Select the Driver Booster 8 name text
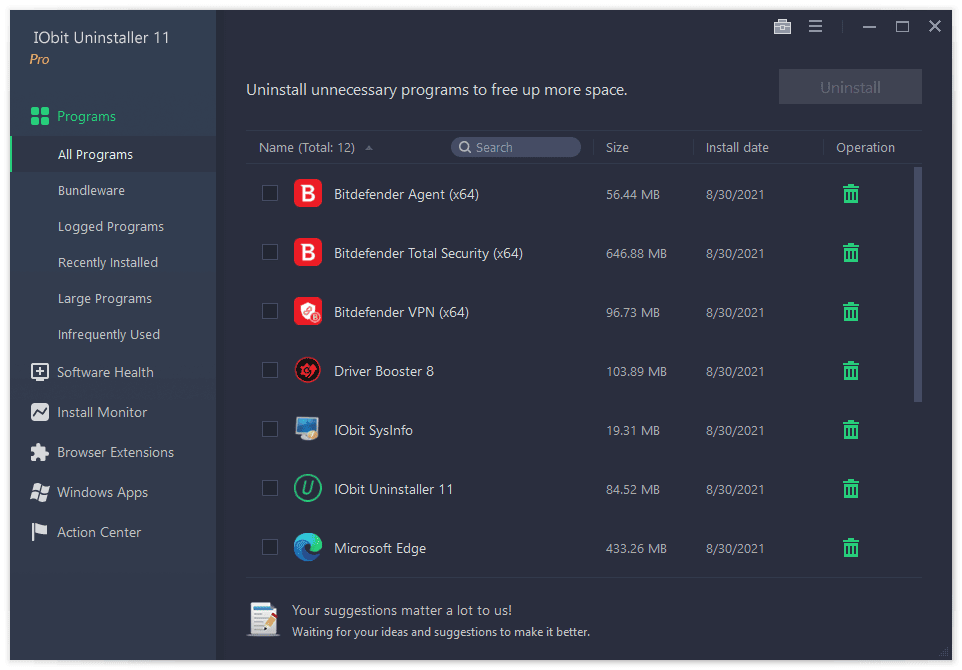 (383, 371)
